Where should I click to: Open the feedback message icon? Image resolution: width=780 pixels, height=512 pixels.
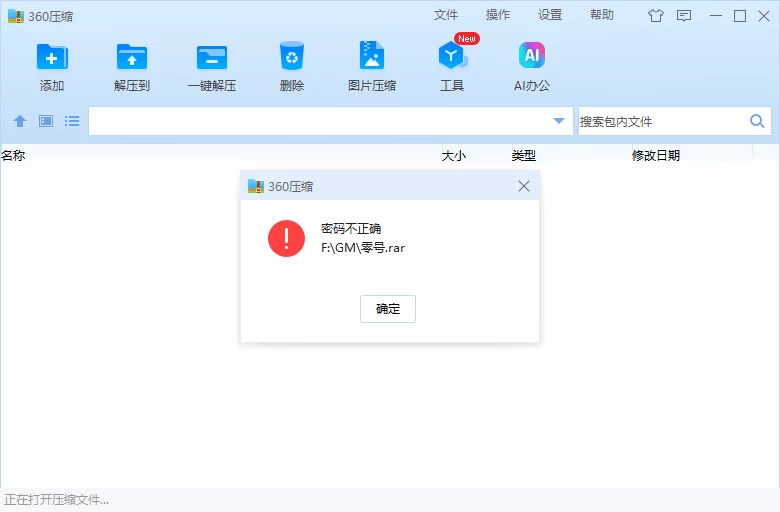(x=684, y=16)
